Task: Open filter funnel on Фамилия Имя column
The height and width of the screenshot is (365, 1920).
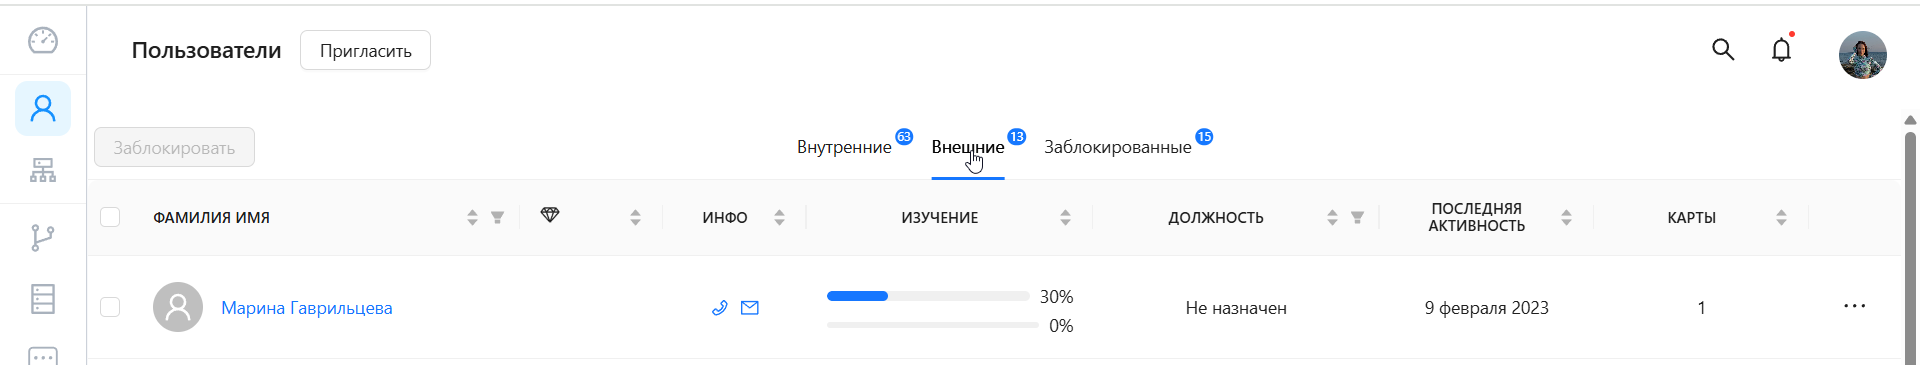Action: click(497, 217)
